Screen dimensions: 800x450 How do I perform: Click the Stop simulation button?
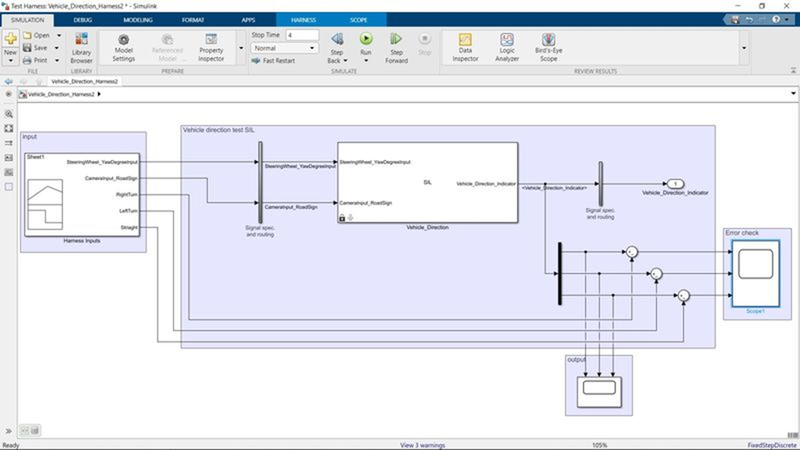pyautogui.click(x=424, y=44)
